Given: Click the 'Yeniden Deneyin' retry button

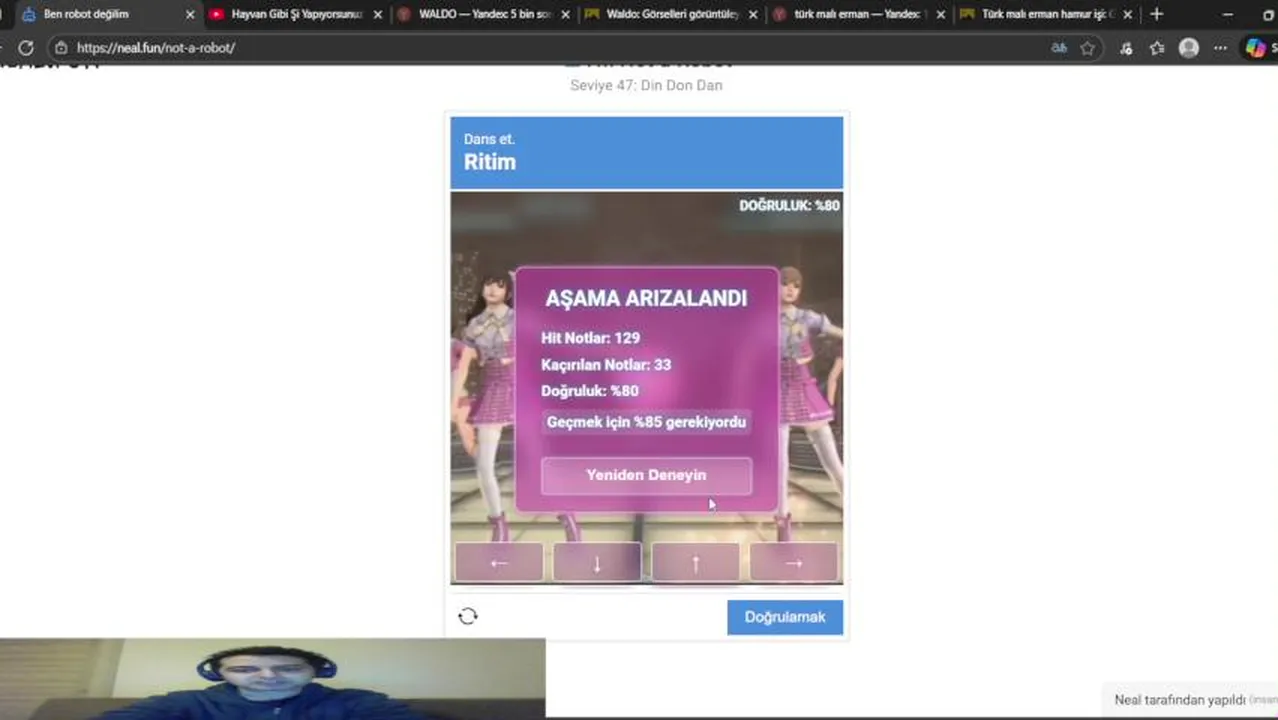Looking at the screenshot, I should click(x=646, y=475).
